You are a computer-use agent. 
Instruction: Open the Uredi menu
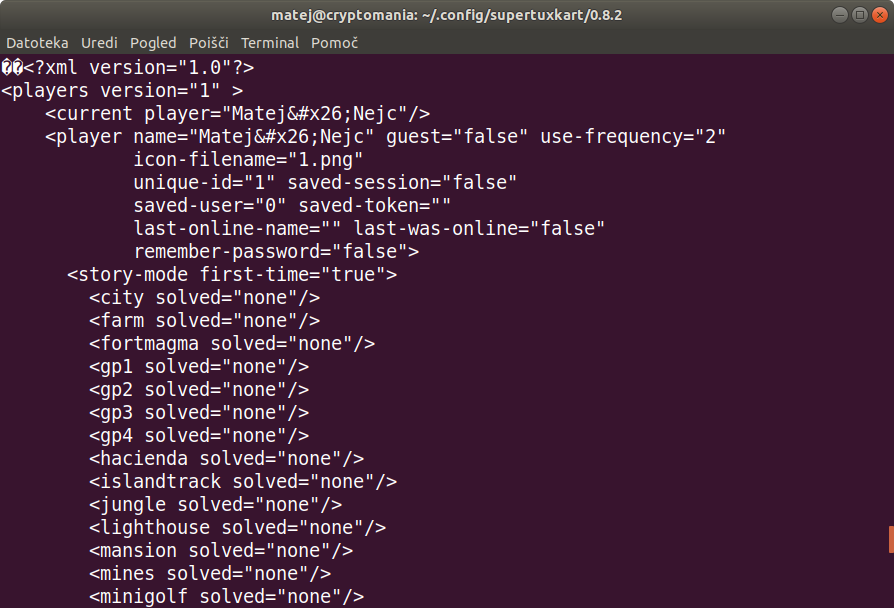pos(99,43)
